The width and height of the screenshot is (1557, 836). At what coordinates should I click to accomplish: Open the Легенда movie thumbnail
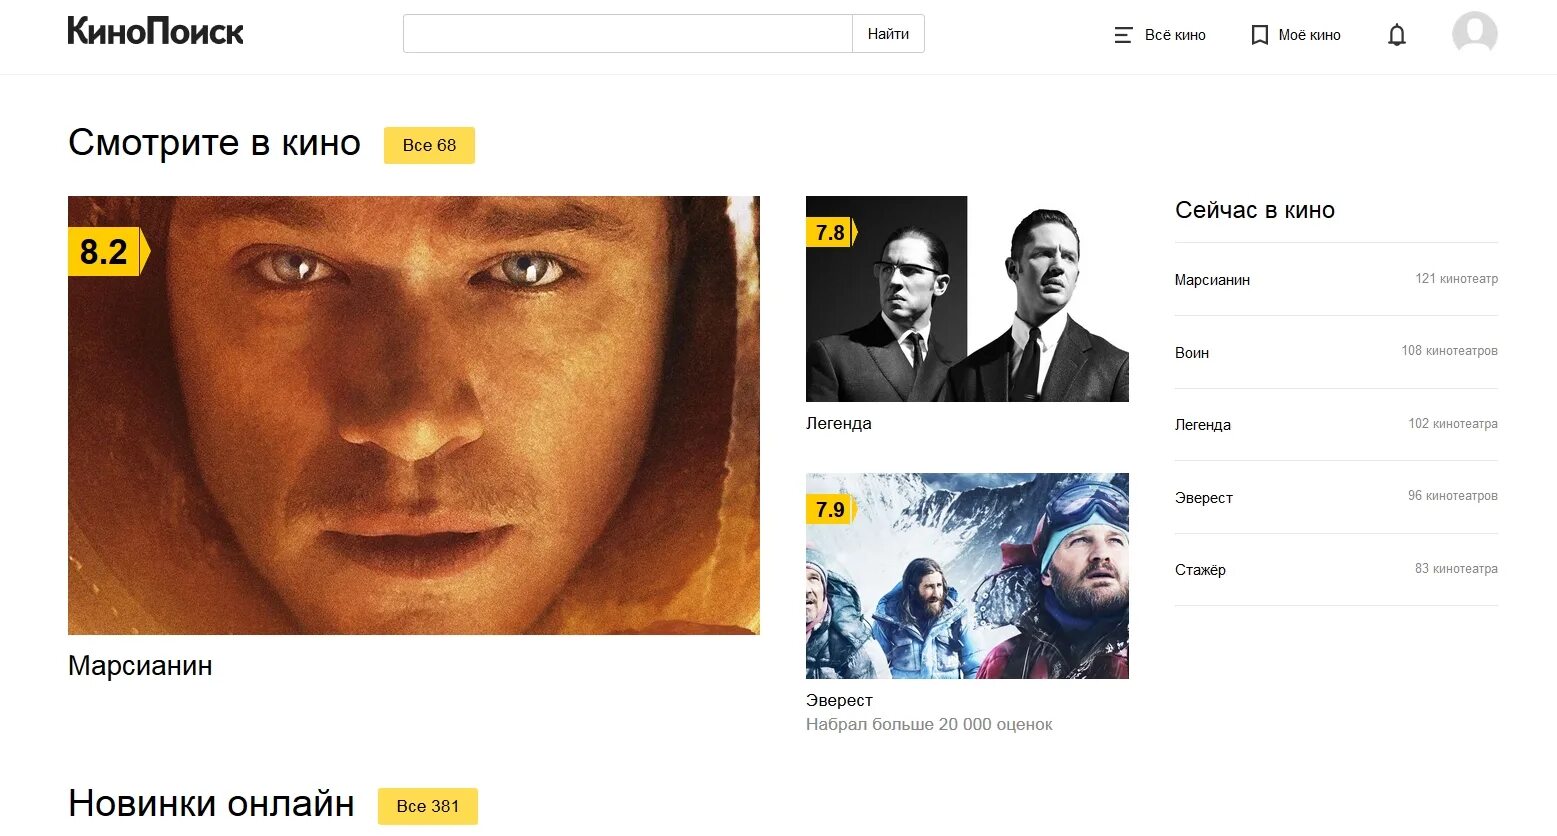pyautogui.click(x=967, y=299)
